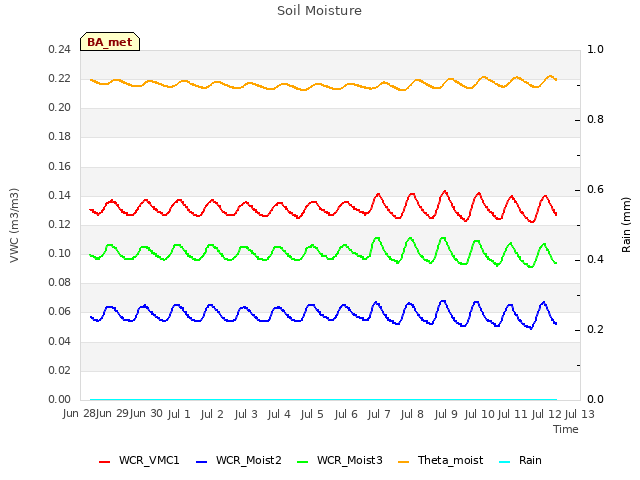Toggle Rain series in legend
The image size is (640, 480).
[520, 460]
